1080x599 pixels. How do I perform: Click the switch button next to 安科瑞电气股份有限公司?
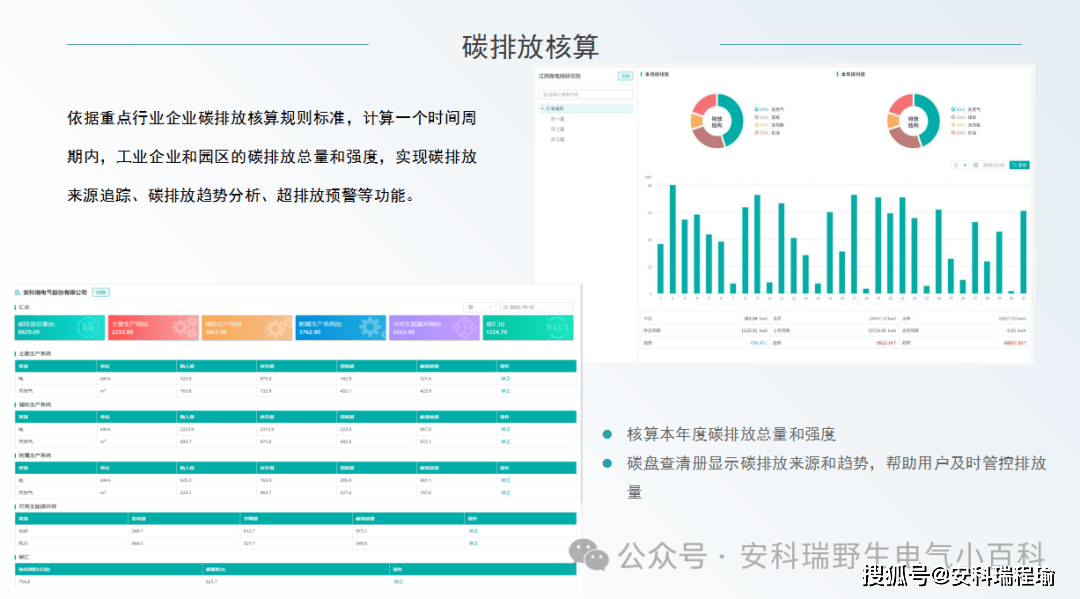tap(101, 293)
